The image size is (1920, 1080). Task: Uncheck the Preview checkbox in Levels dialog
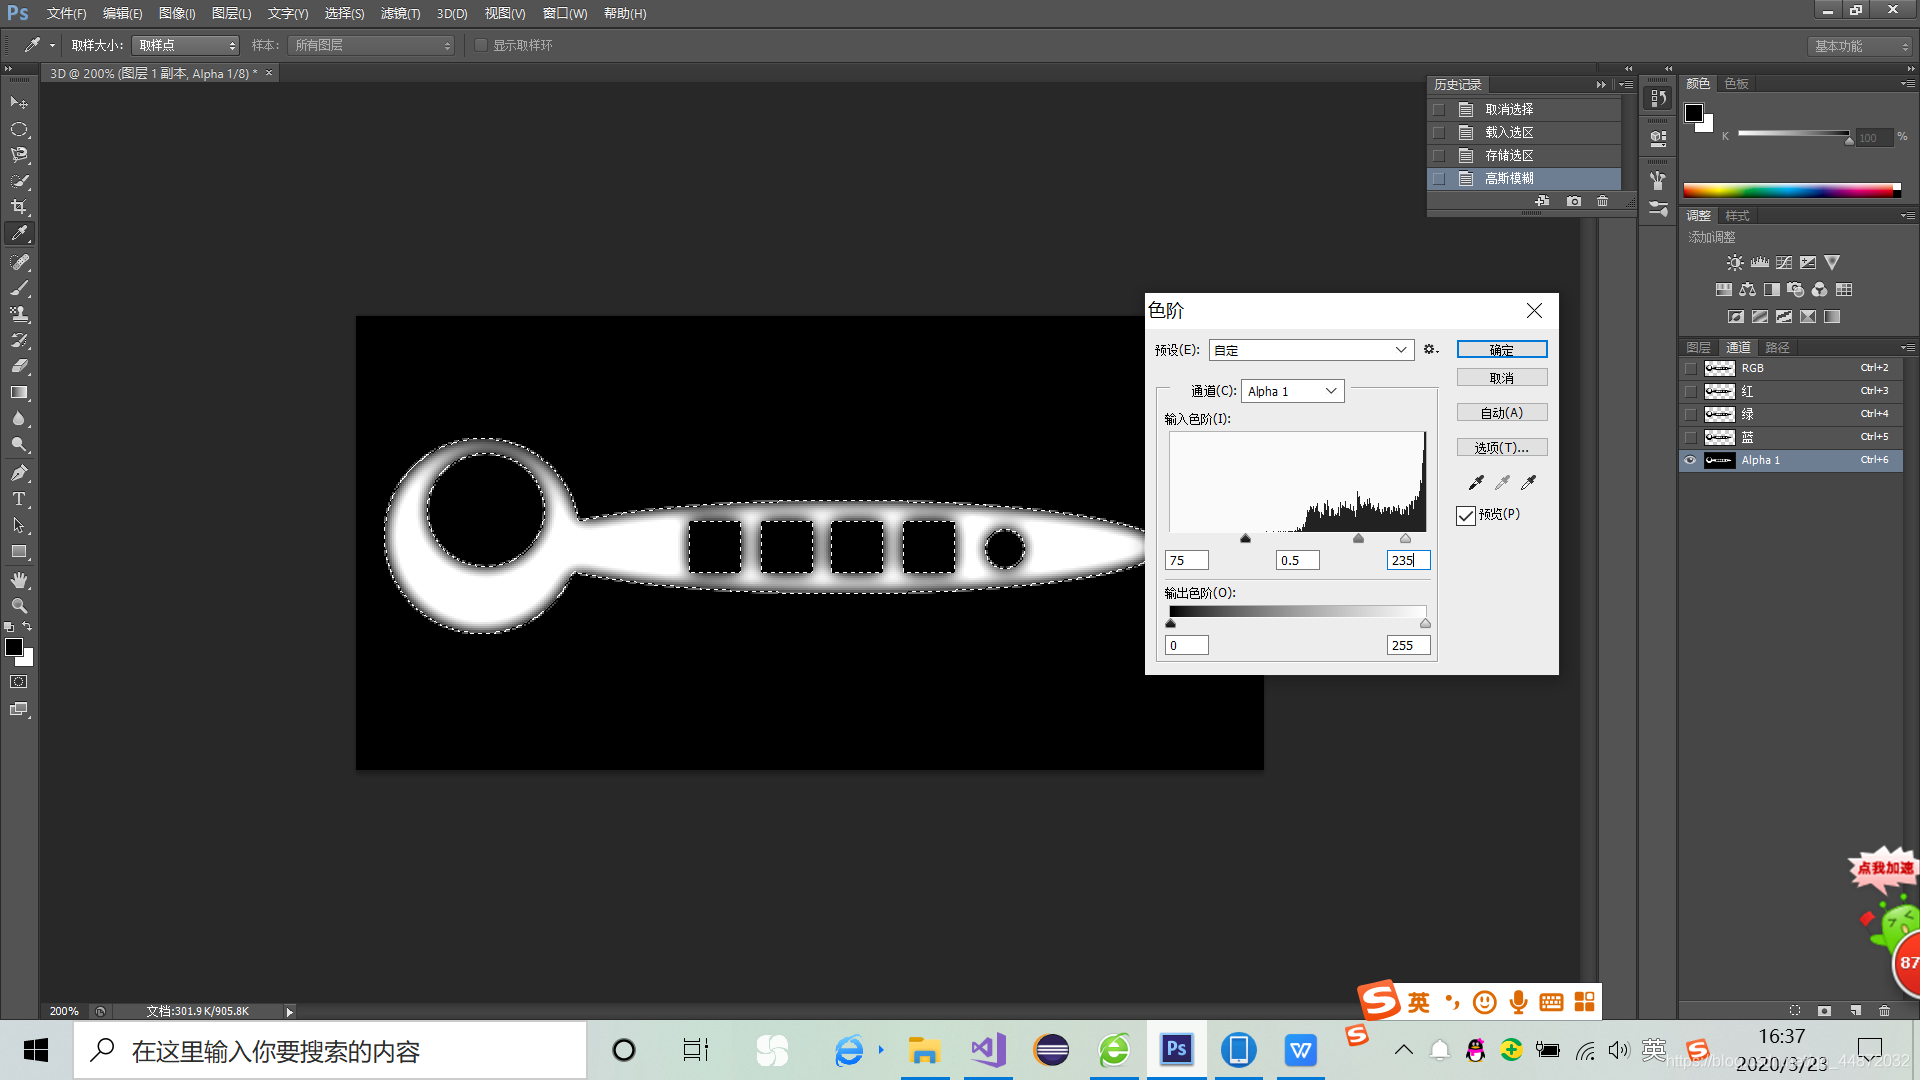[1466, 515]
